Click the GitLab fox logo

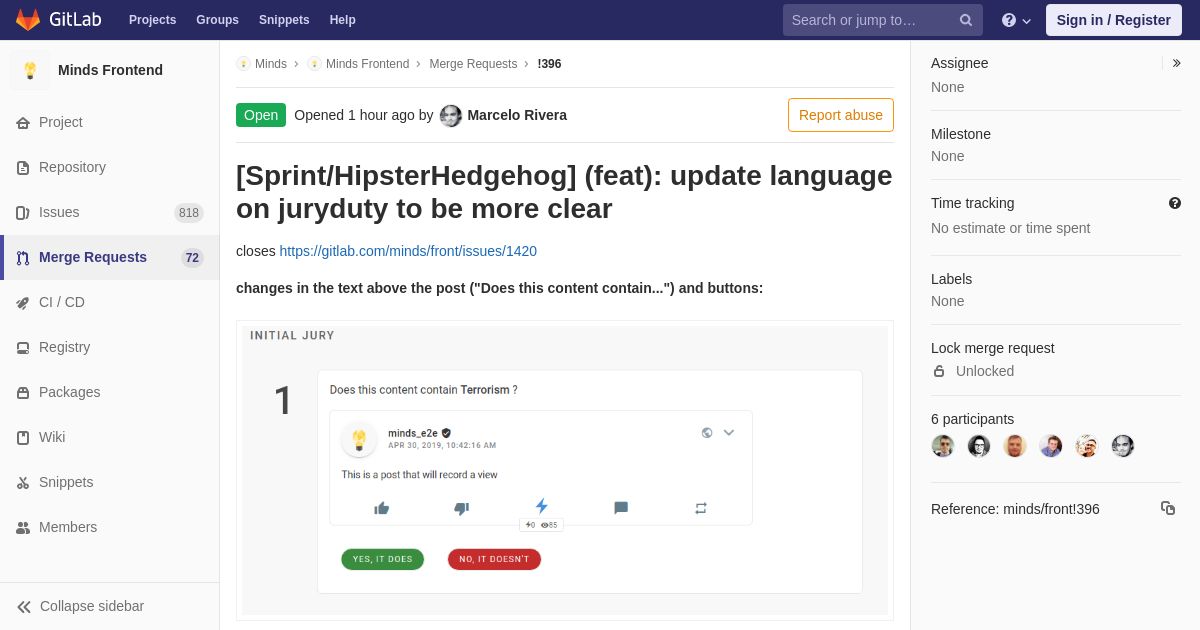(28, 20)
